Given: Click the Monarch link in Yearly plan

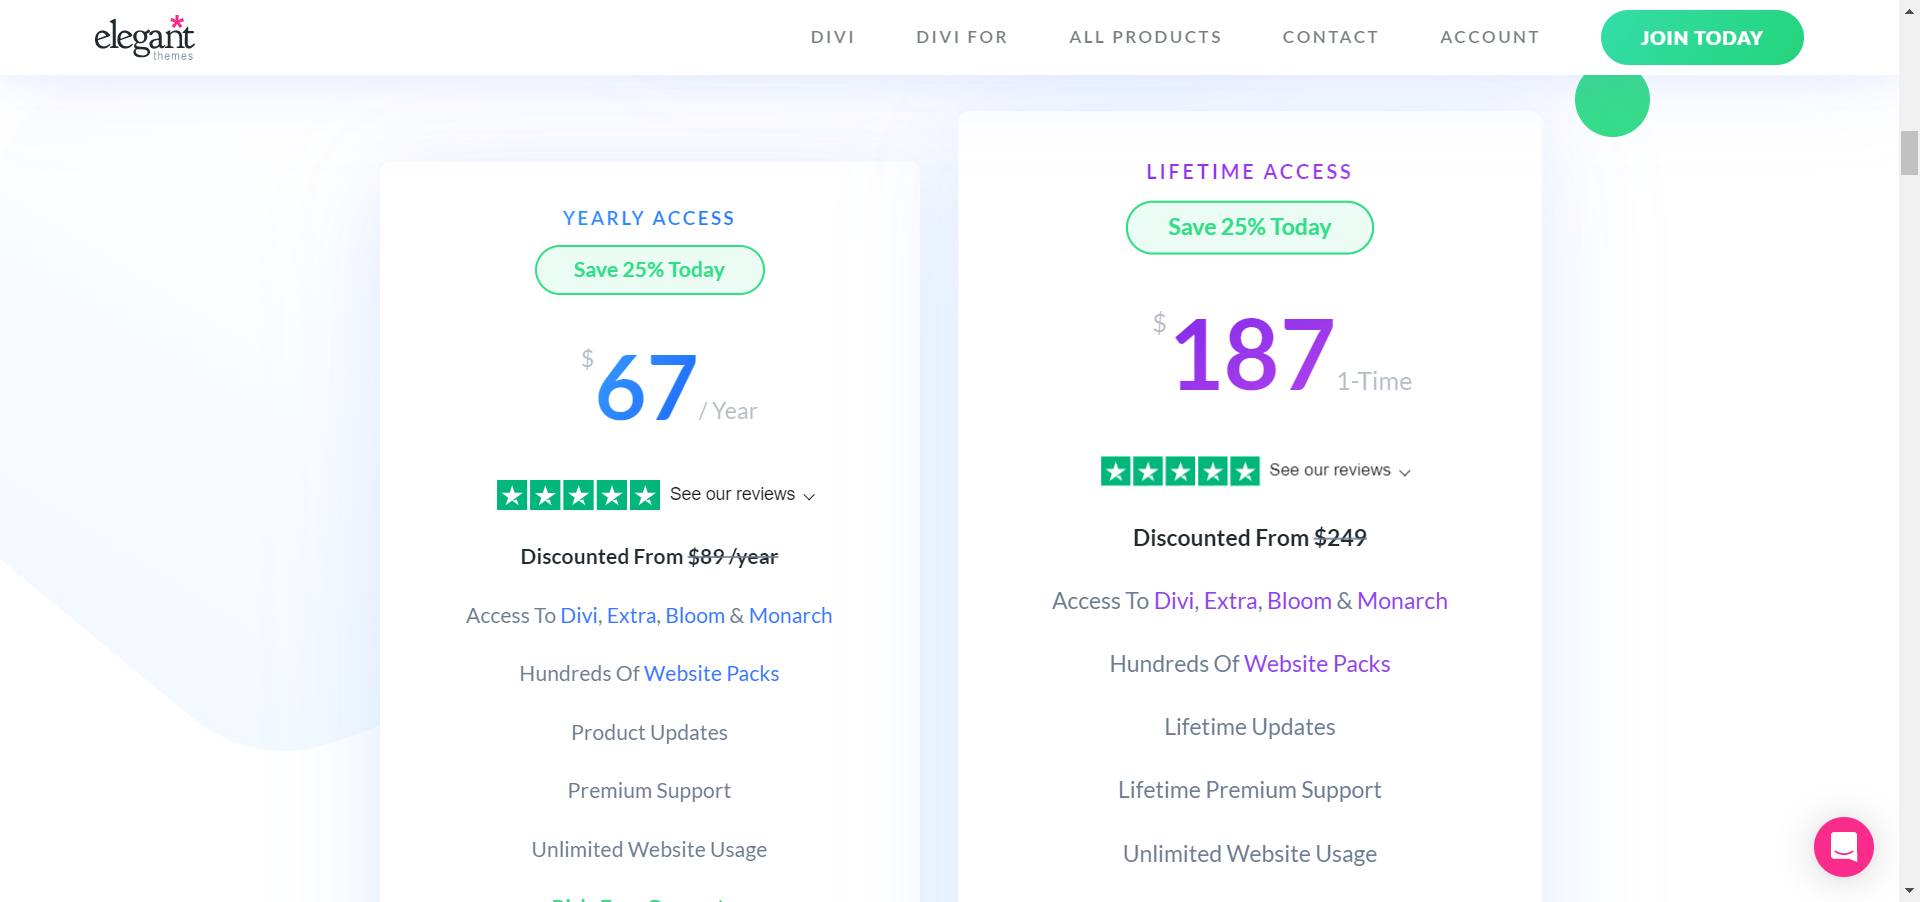Looking at the screenshot, I should tap(790, 615).
